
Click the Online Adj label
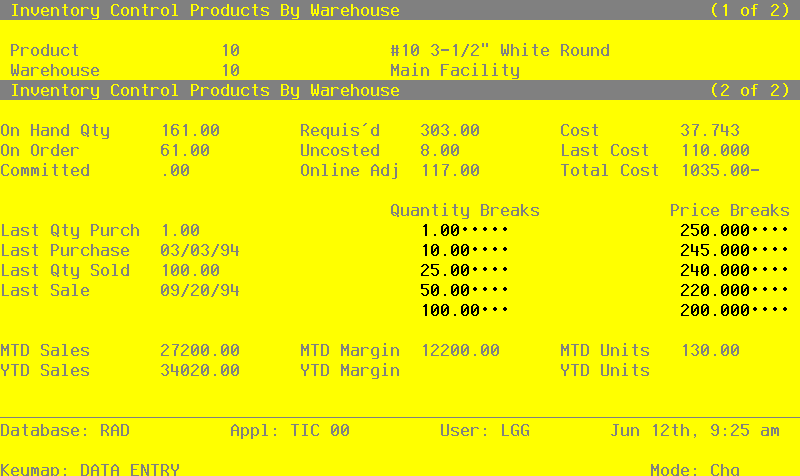tap(350, 170)
